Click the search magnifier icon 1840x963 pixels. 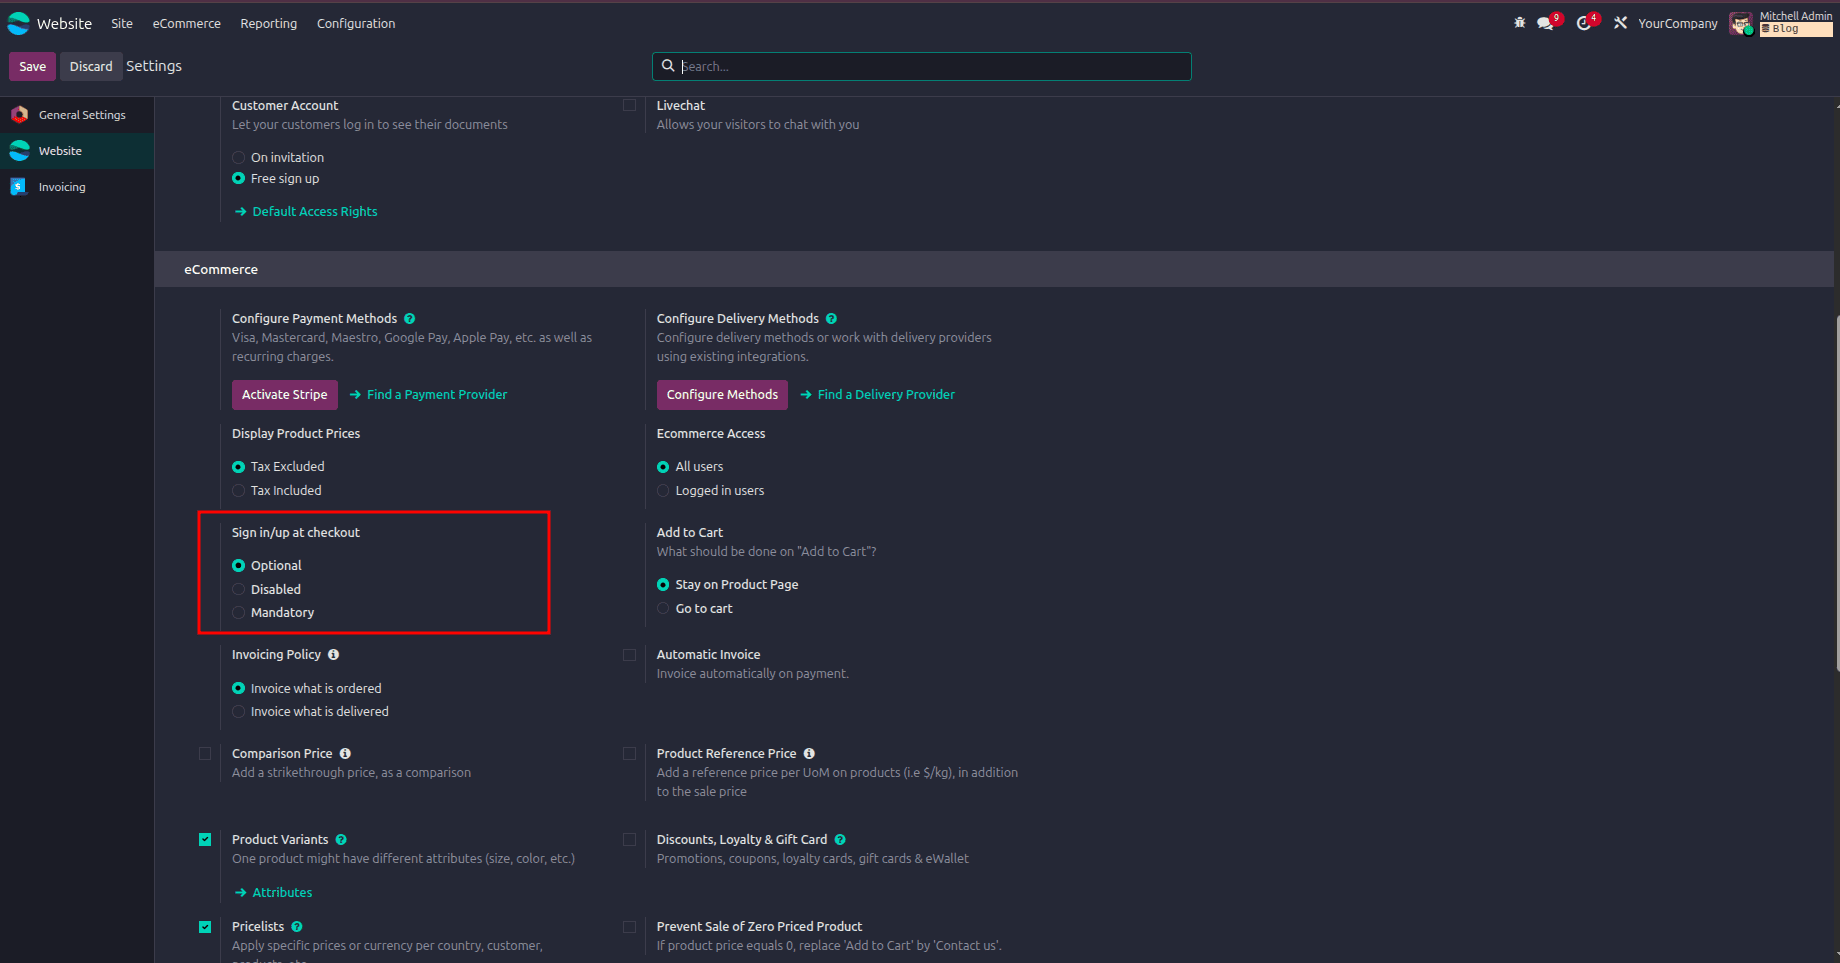[668, 66]
